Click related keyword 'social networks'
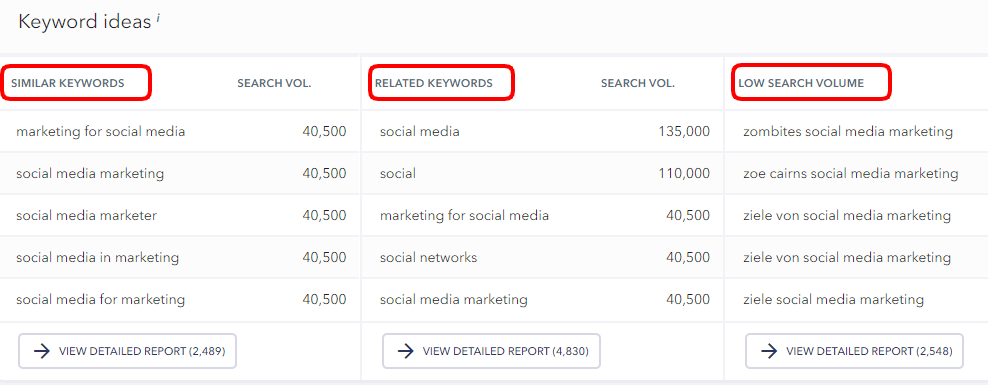The width and height of the screenshot is (988, 385). 428,257
